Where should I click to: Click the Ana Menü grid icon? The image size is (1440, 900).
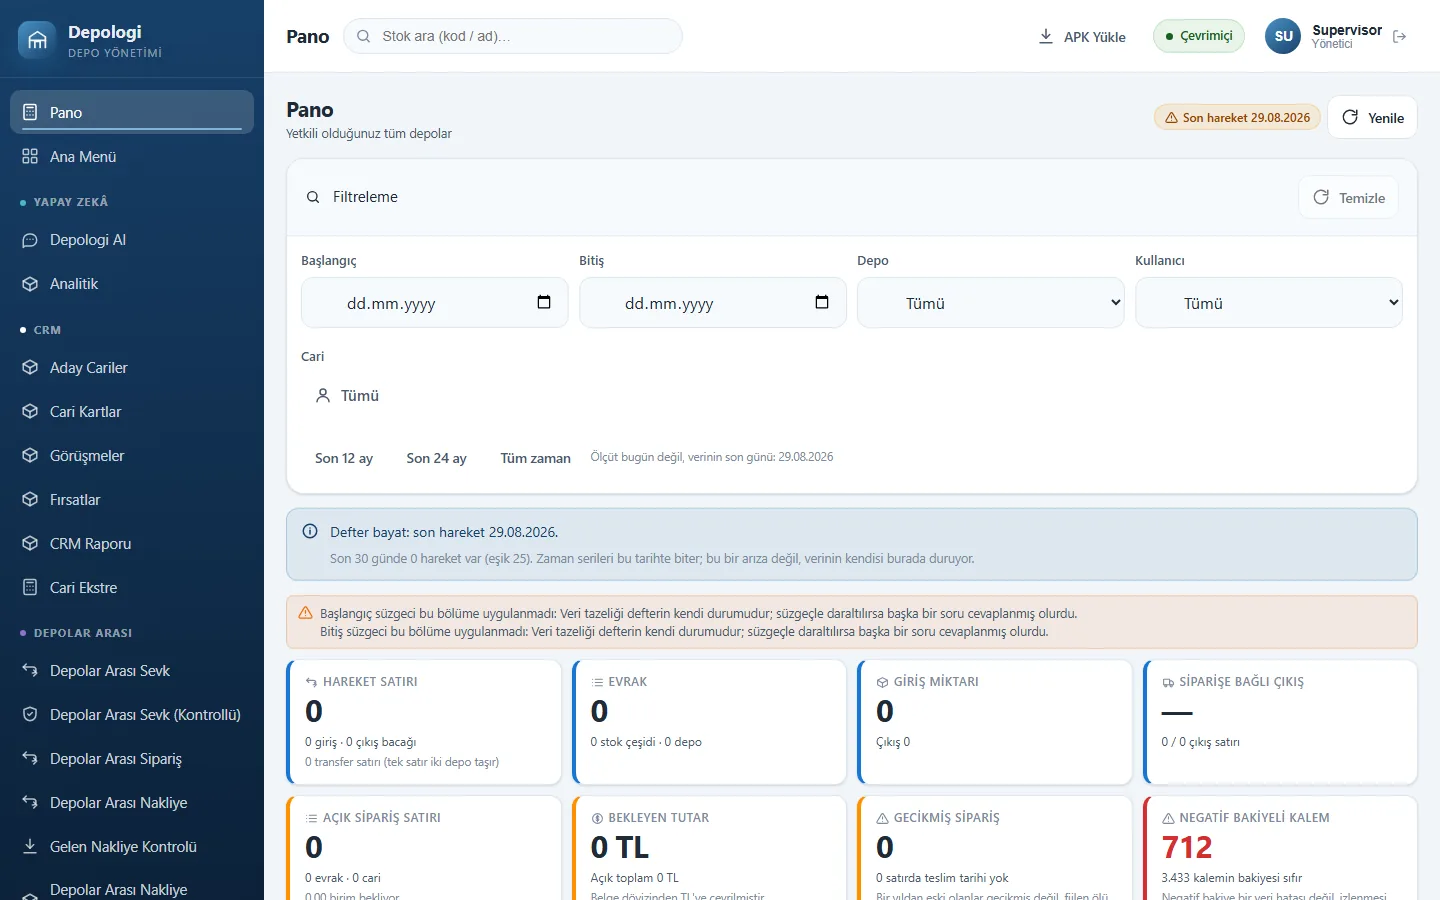pos(30,156)
